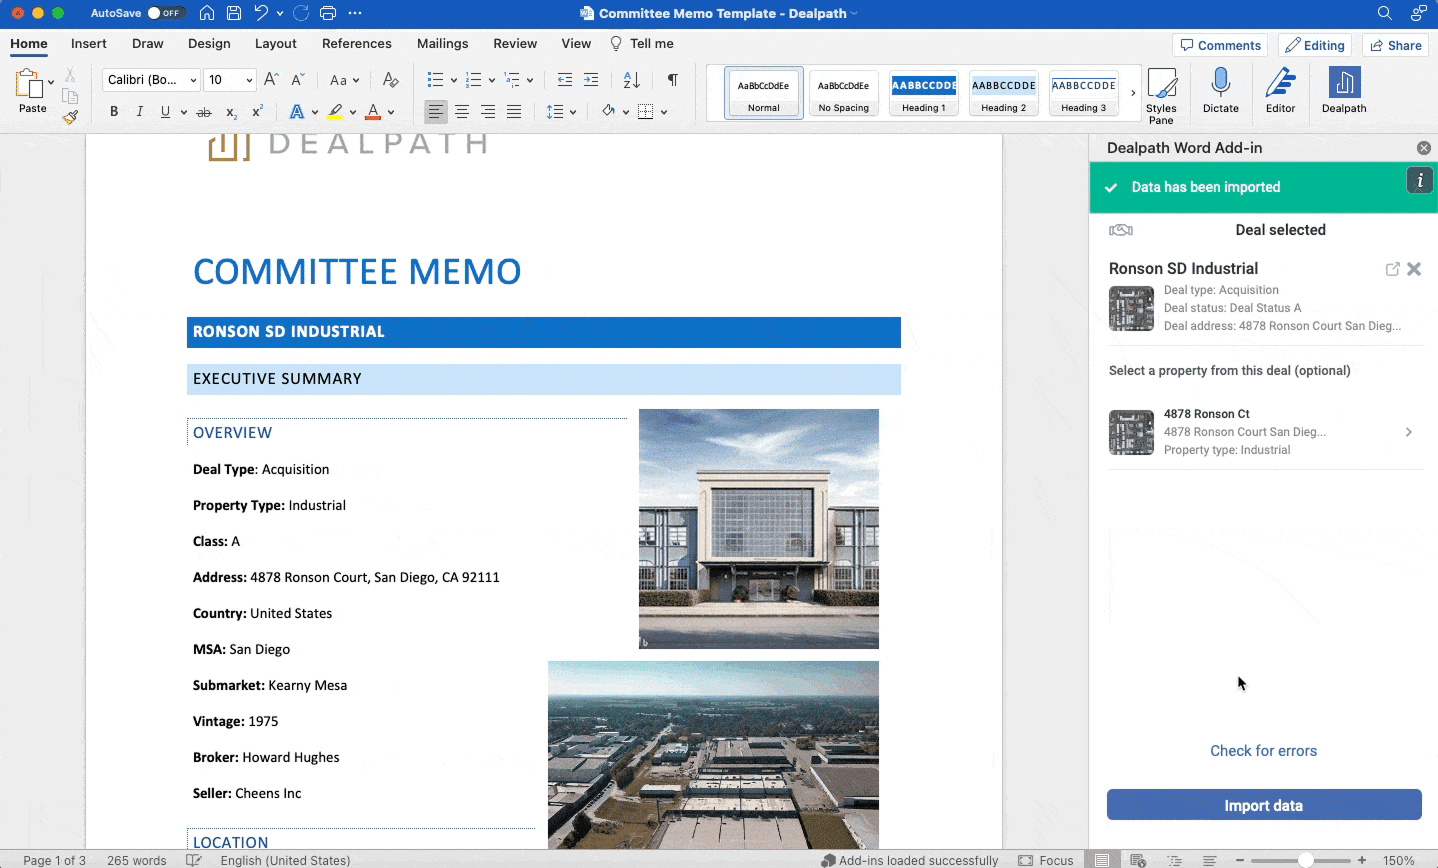
Task: Click Import data button
Action: tap(1264, 805)
